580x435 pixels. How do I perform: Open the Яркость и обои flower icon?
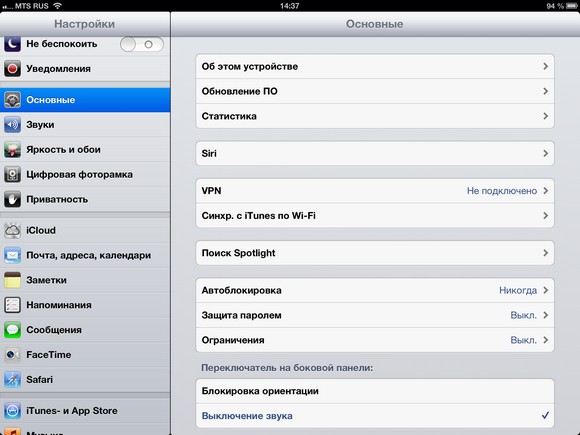12,149
